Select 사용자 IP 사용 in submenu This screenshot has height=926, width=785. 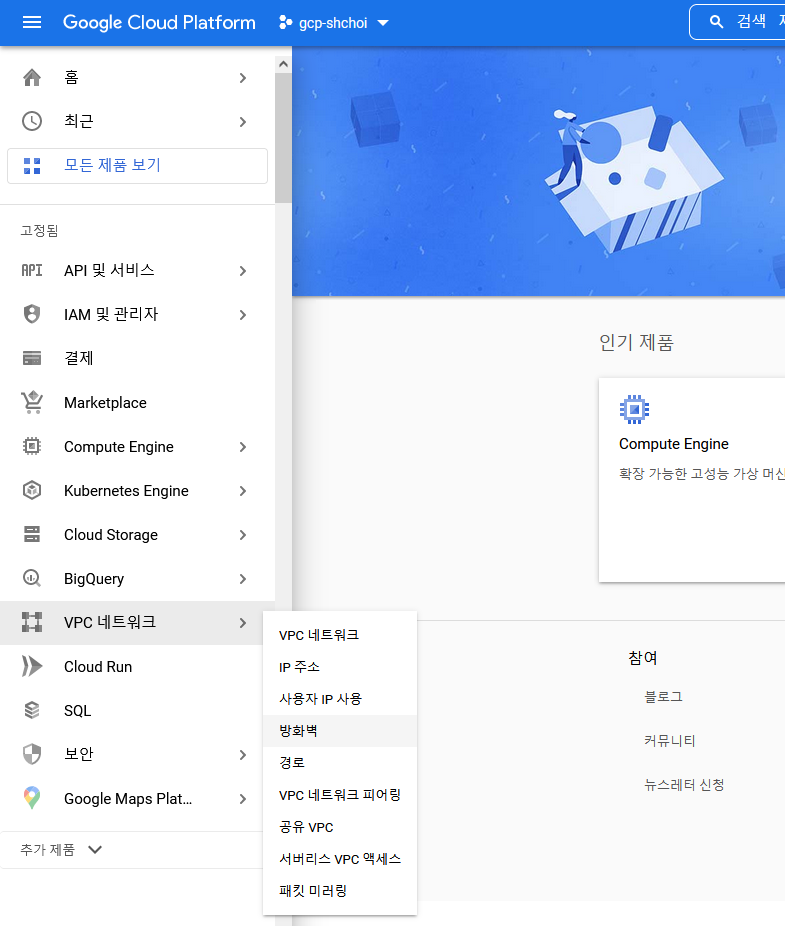[x=340, y=699]
